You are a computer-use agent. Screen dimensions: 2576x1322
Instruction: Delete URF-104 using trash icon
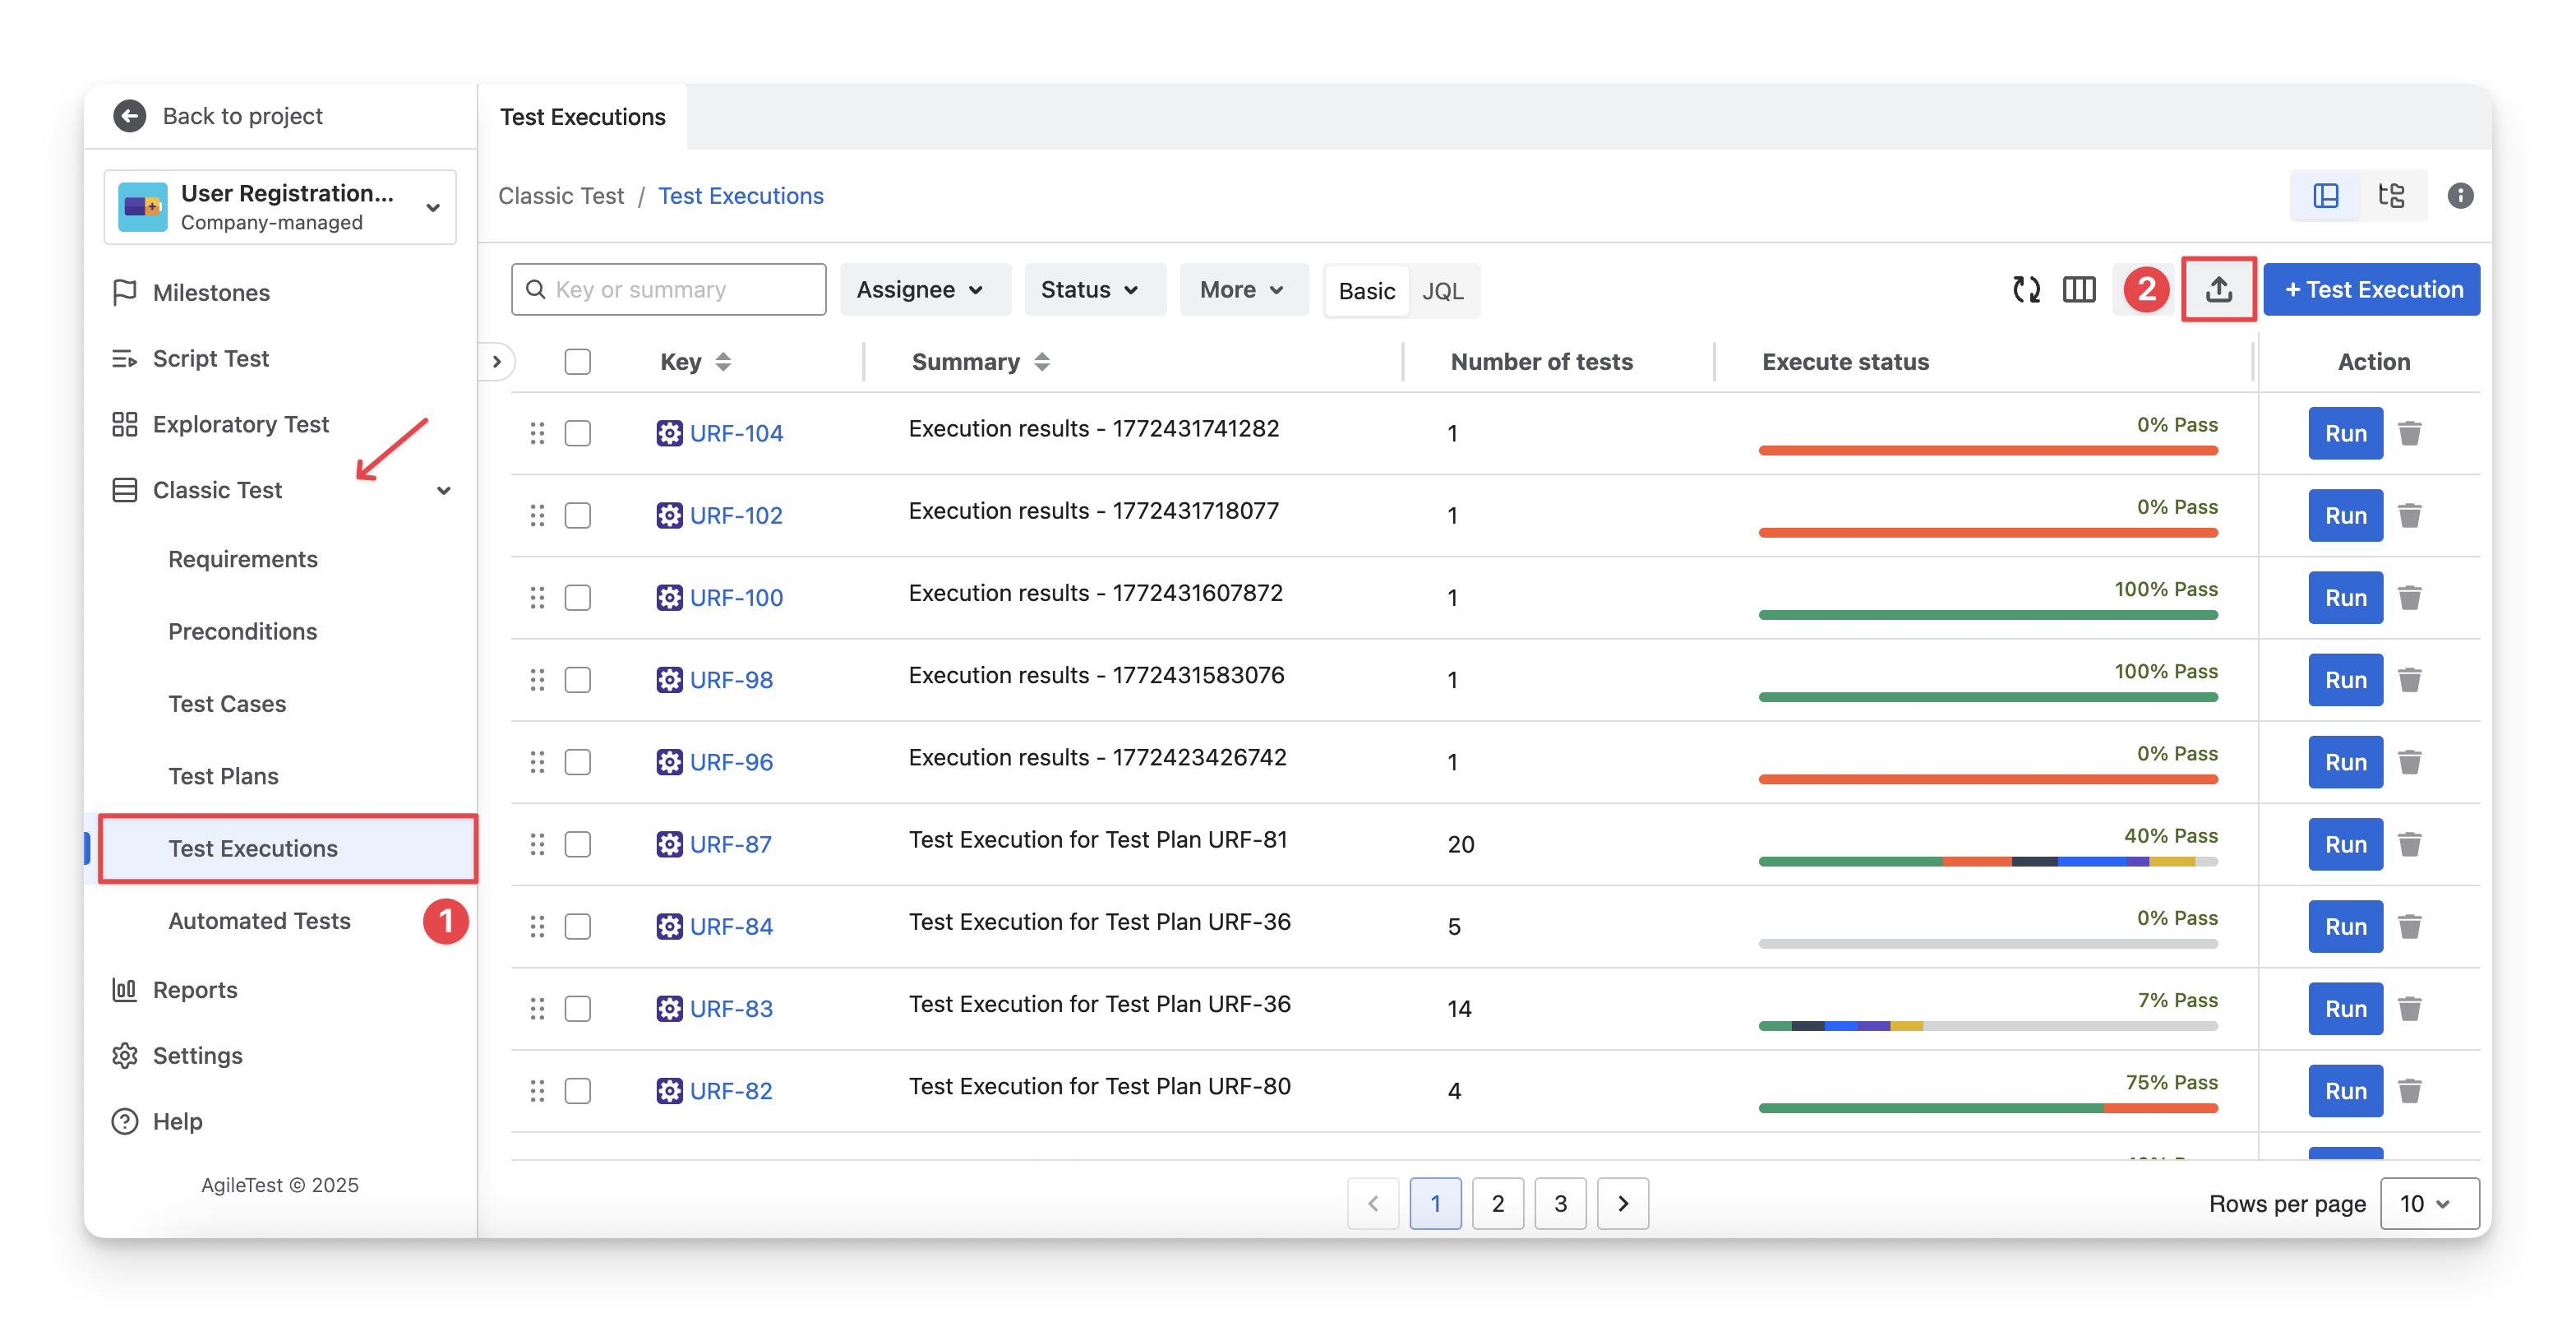(x=2410, y=434)
